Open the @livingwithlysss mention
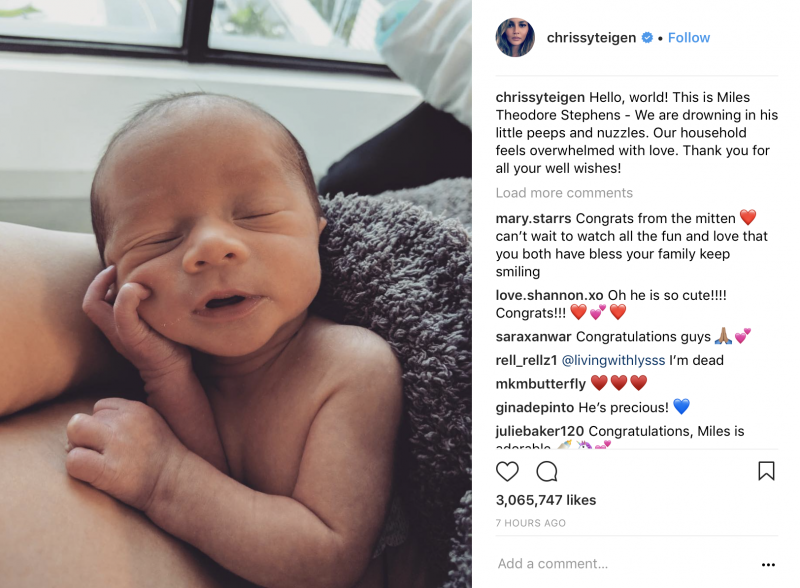 tap(613, 360)
